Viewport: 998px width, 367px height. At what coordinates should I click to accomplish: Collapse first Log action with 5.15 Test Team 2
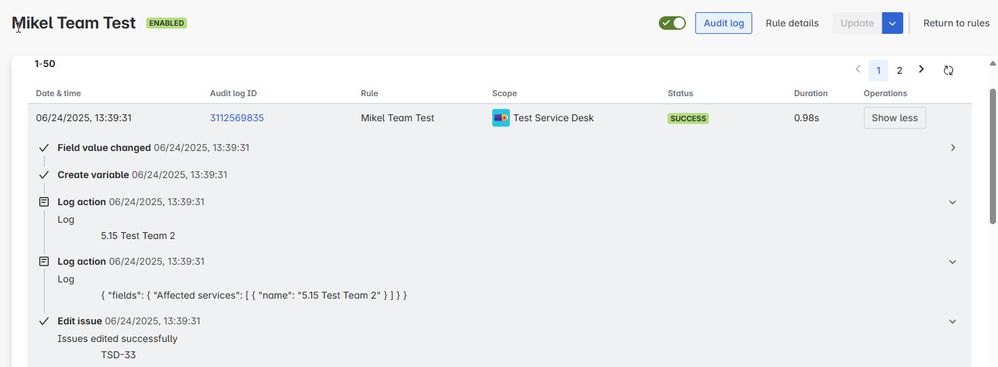953,202
